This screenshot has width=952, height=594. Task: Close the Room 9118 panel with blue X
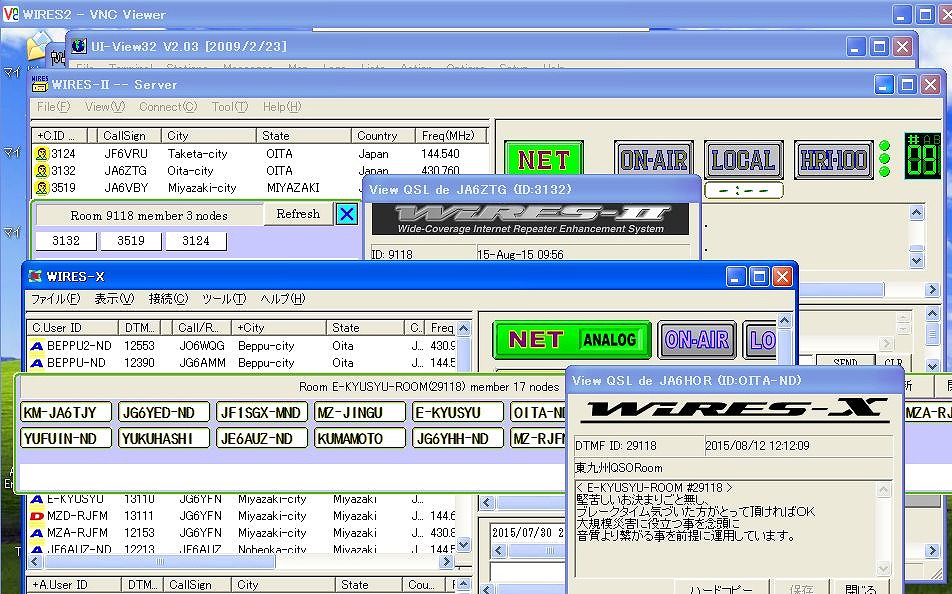click(347, 214)
